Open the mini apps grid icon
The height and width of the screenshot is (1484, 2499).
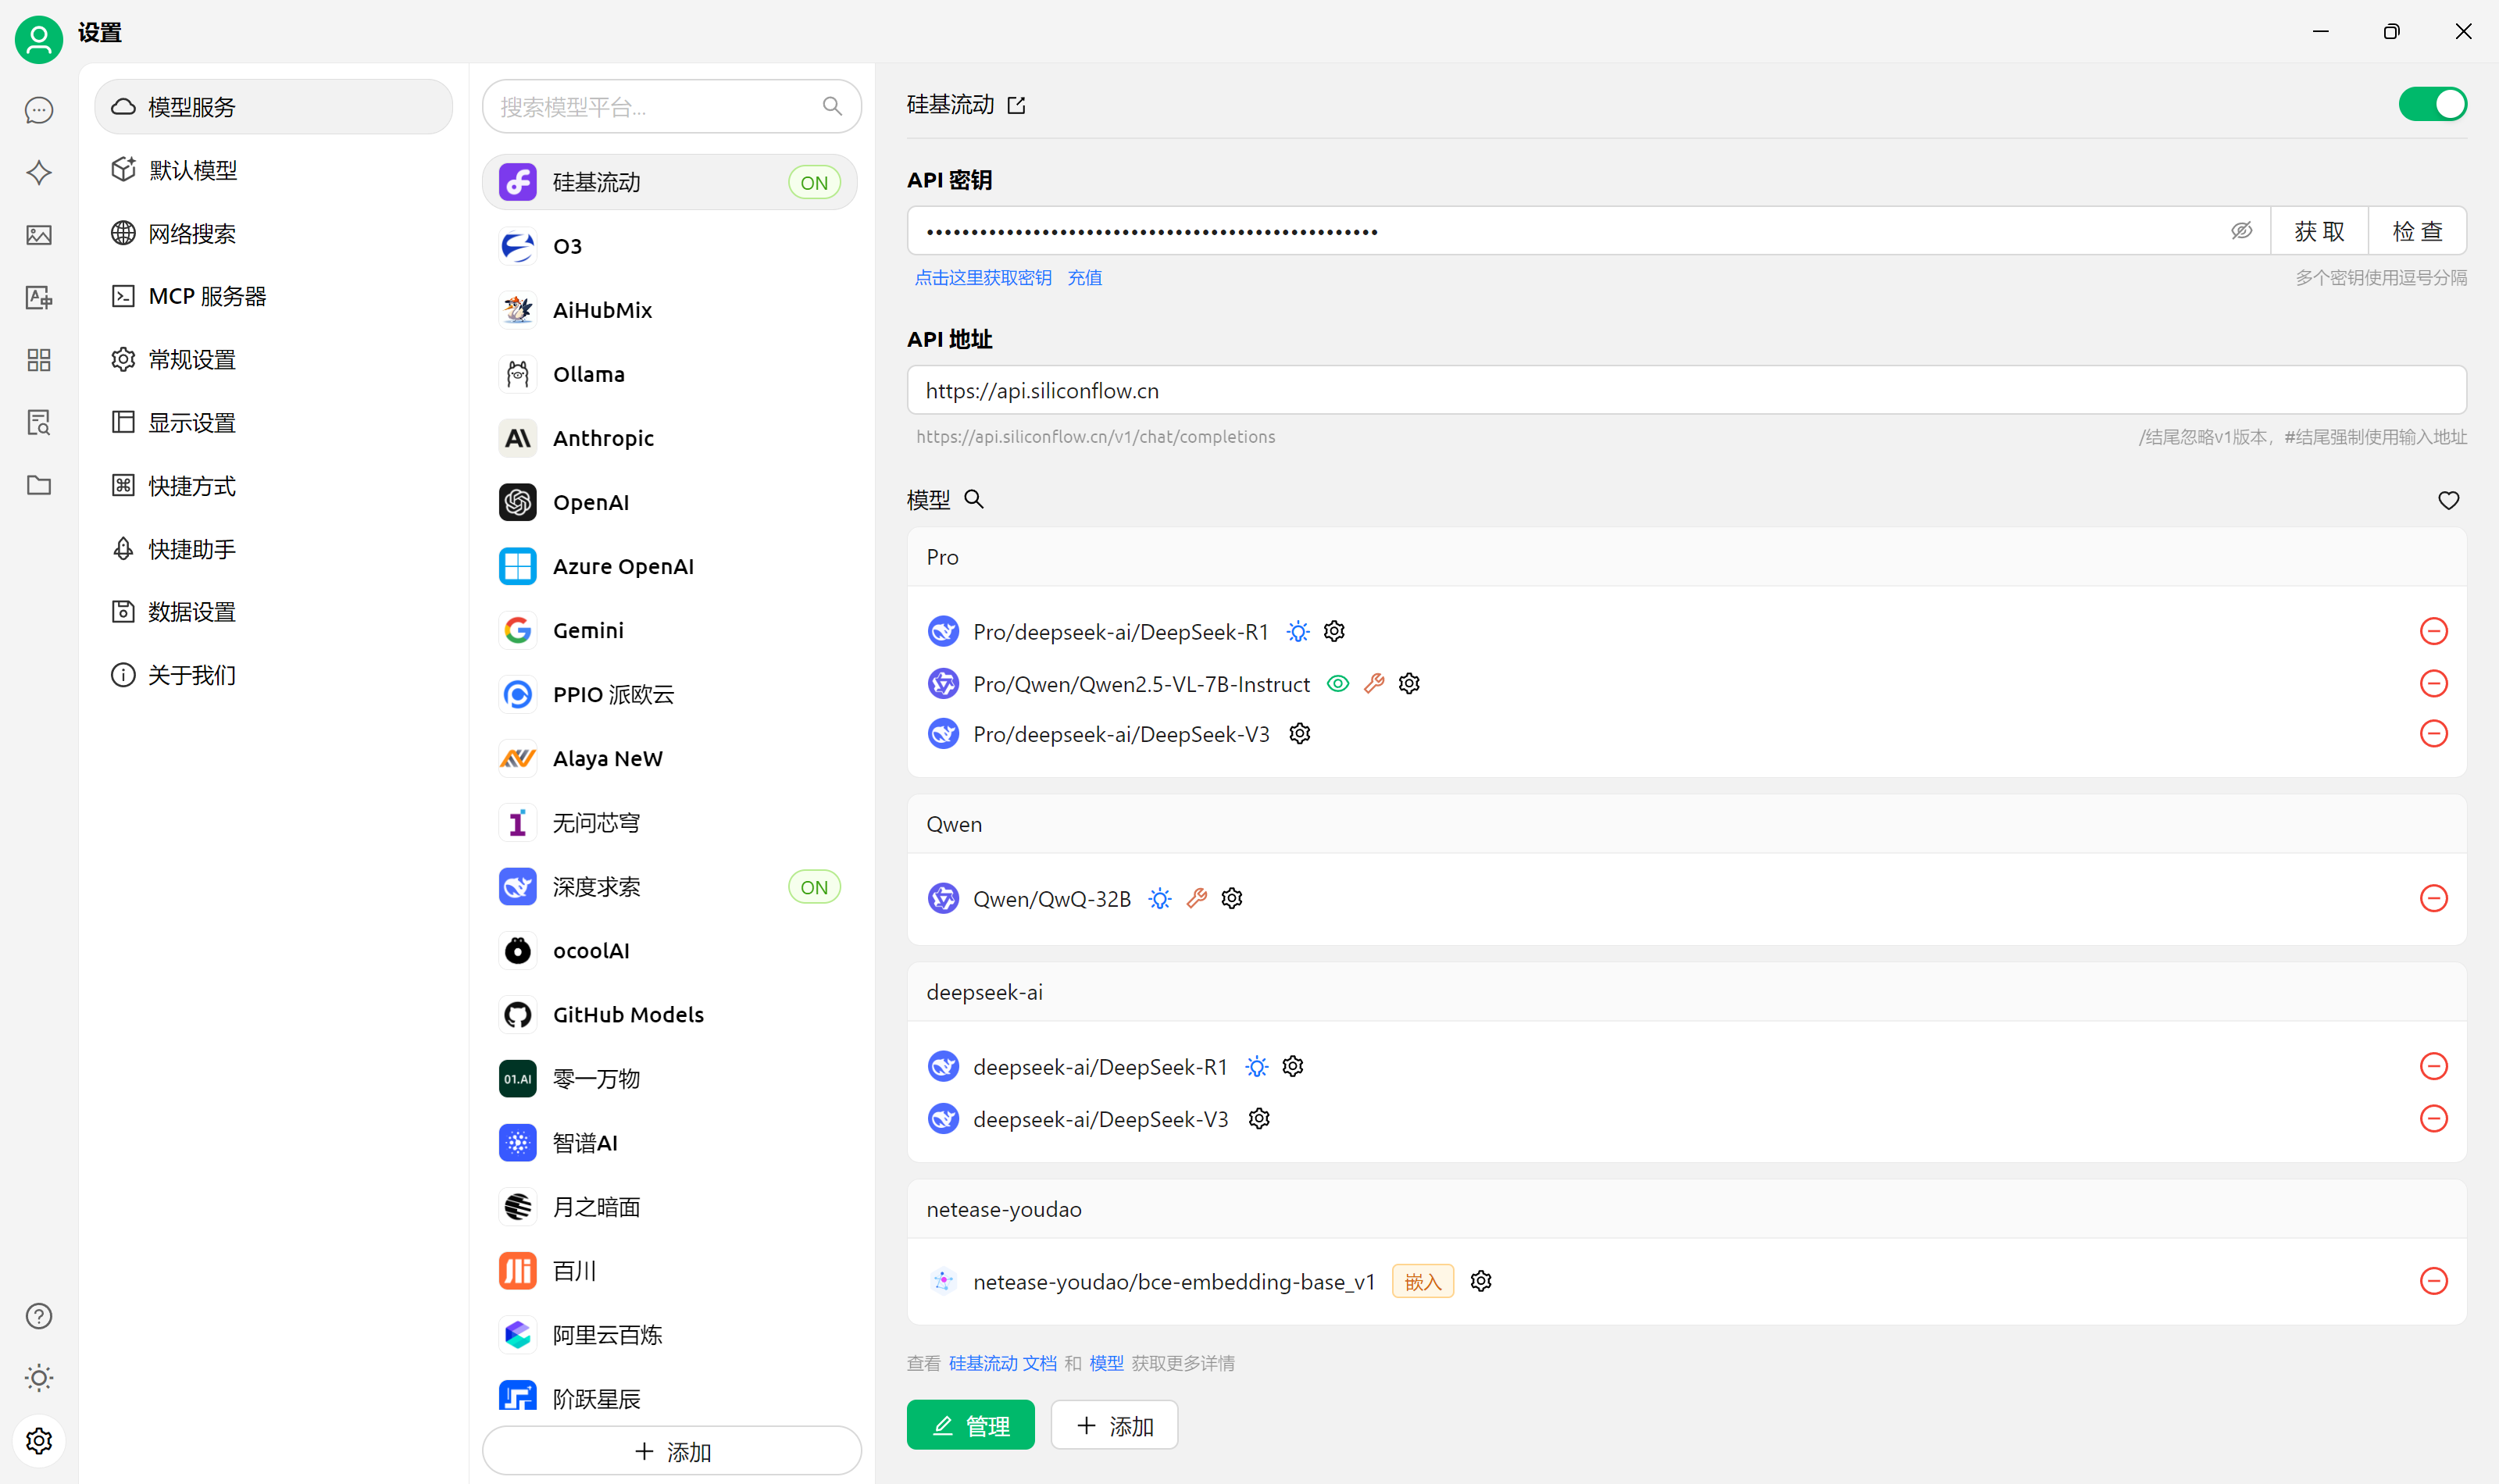39,360
